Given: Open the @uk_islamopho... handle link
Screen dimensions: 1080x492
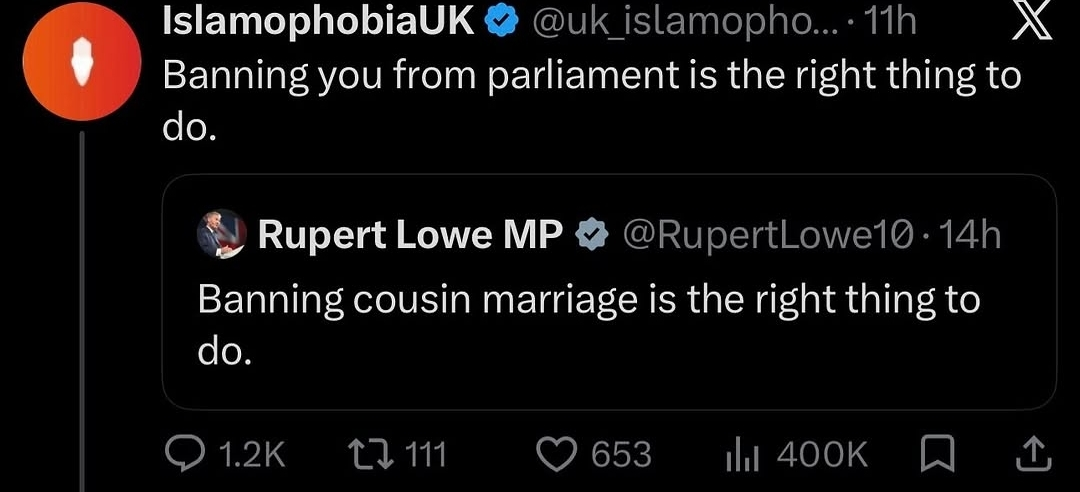Looking at the screenshot, I should [x=681, y=23].
